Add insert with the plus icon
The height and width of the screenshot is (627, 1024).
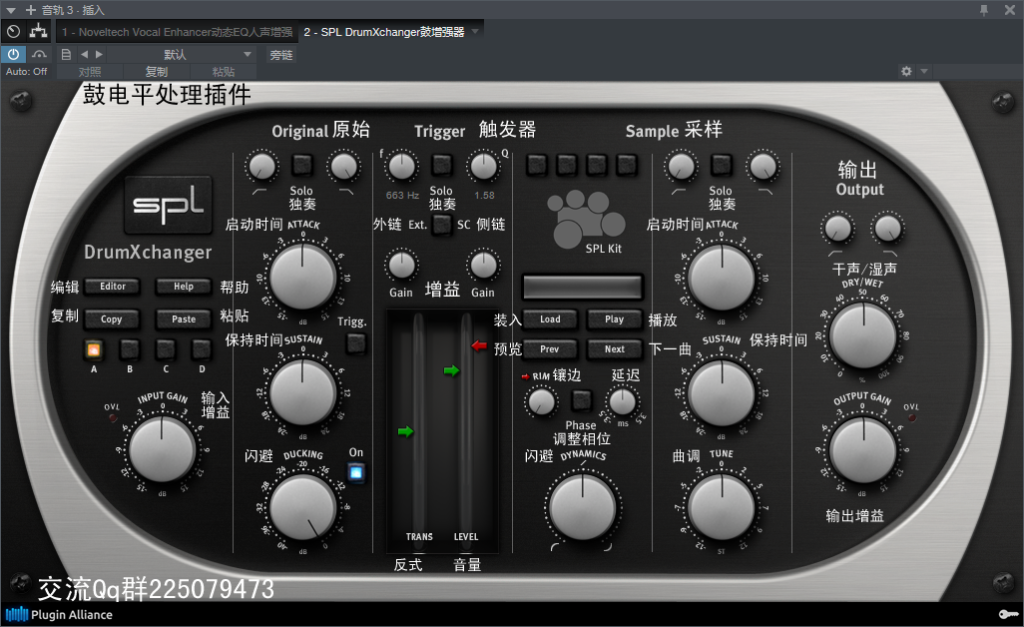click(31, 10)
